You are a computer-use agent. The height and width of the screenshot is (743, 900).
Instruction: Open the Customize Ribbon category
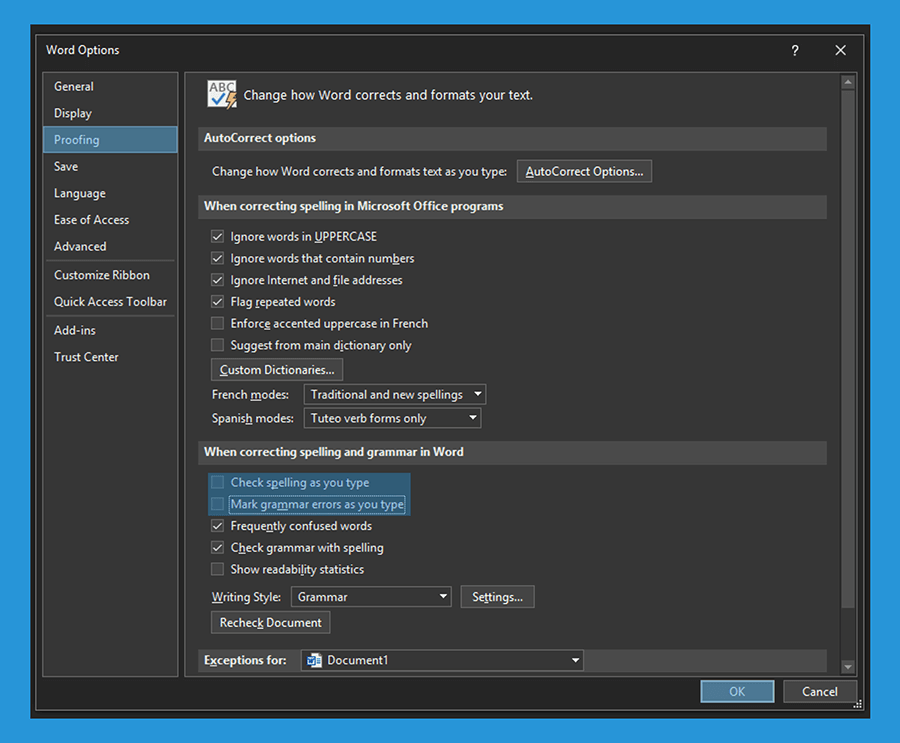coord(110,275)
